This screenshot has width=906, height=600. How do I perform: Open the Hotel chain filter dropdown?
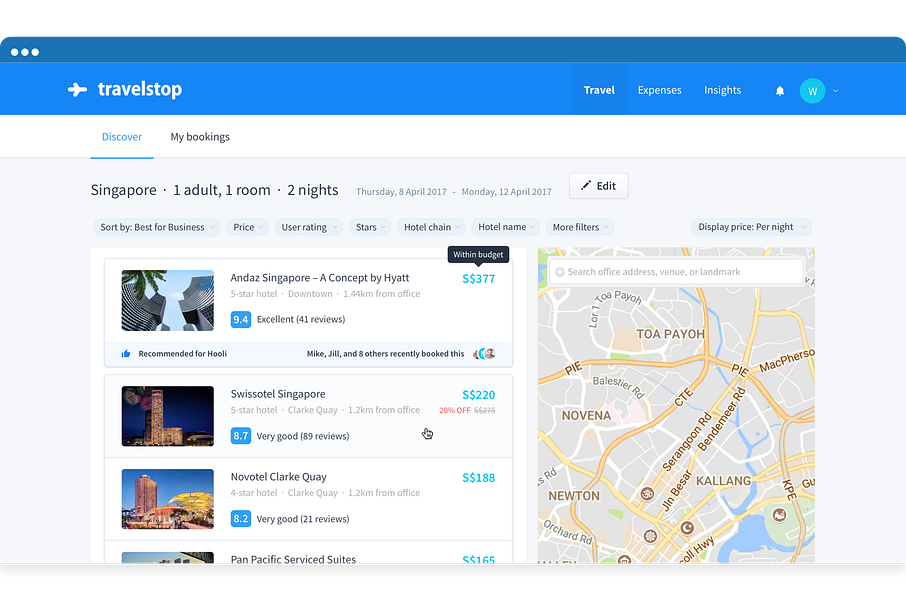tap(431, 227)
